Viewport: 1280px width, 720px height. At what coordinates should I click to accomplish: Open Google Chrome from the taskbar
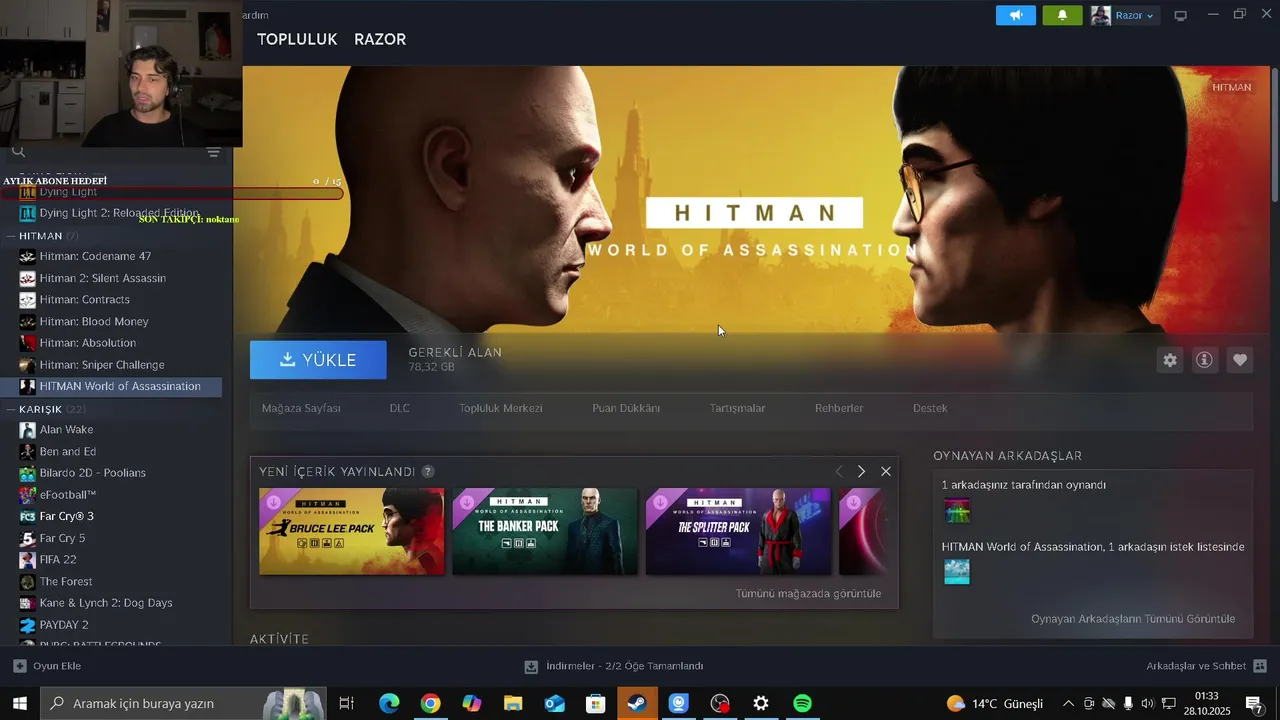tap(430, 703)
